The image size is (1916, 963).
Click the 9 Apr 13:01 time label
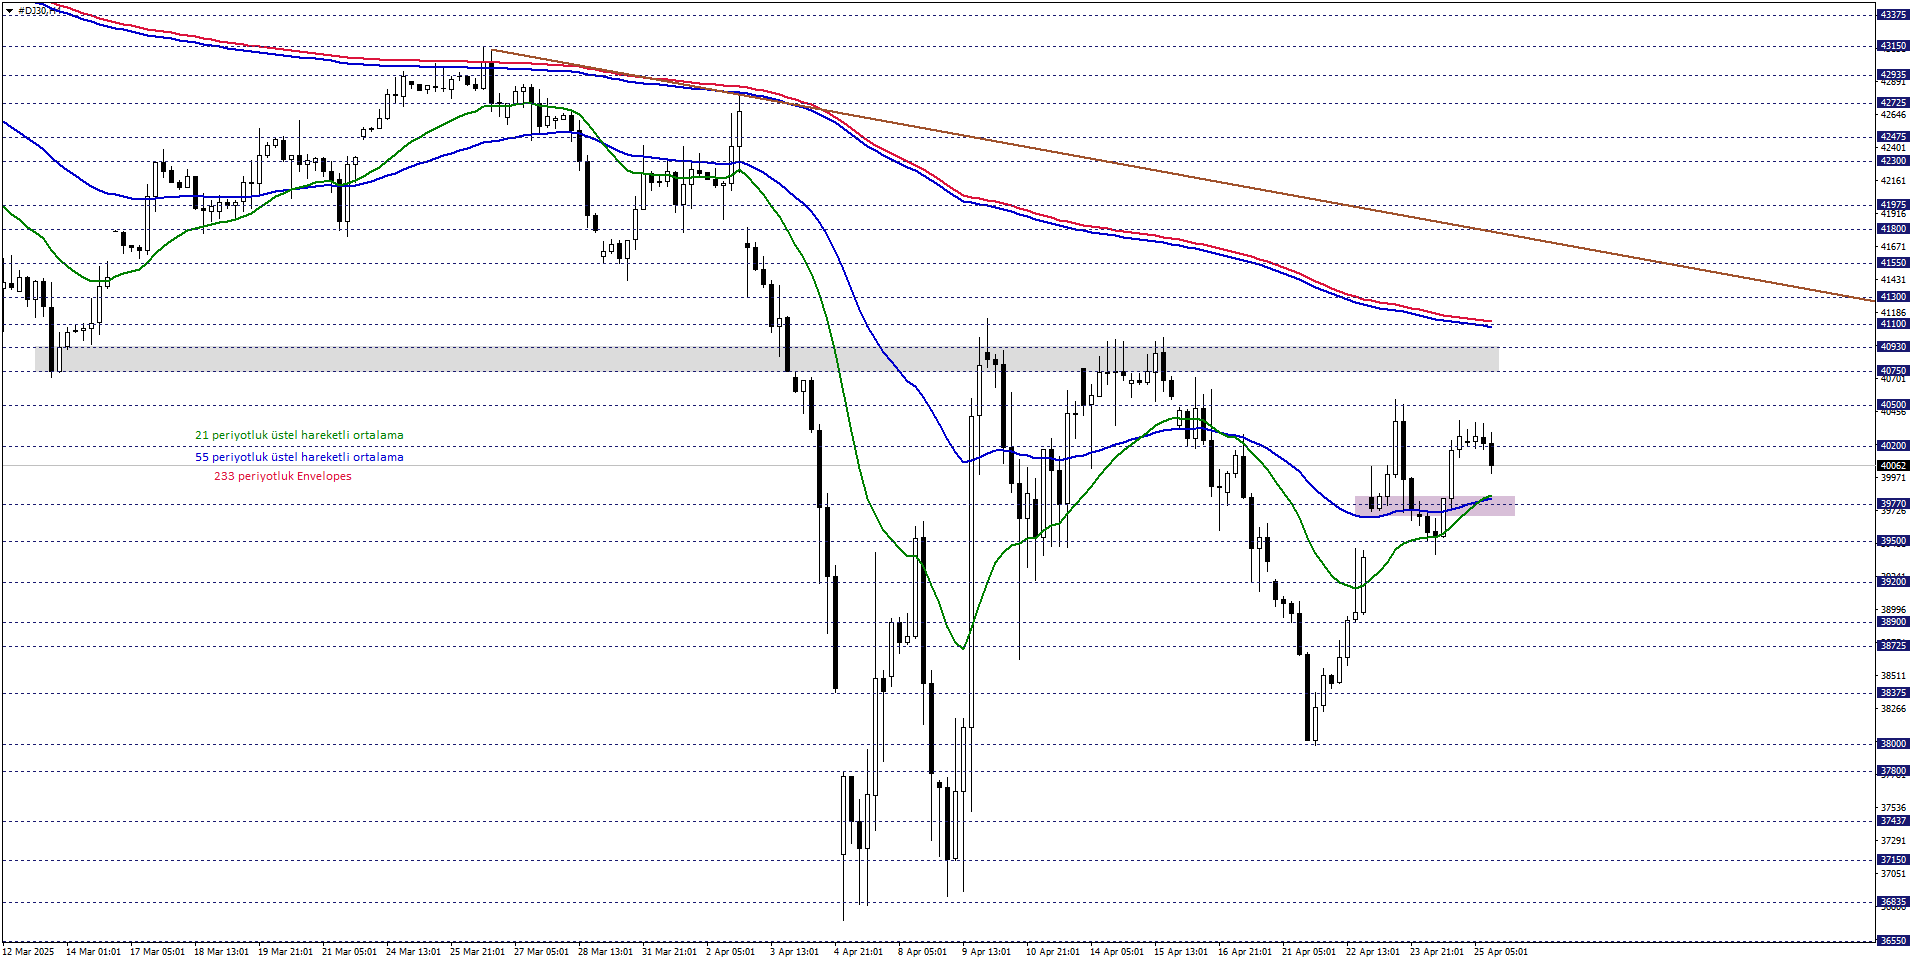(x=986, y=952)
